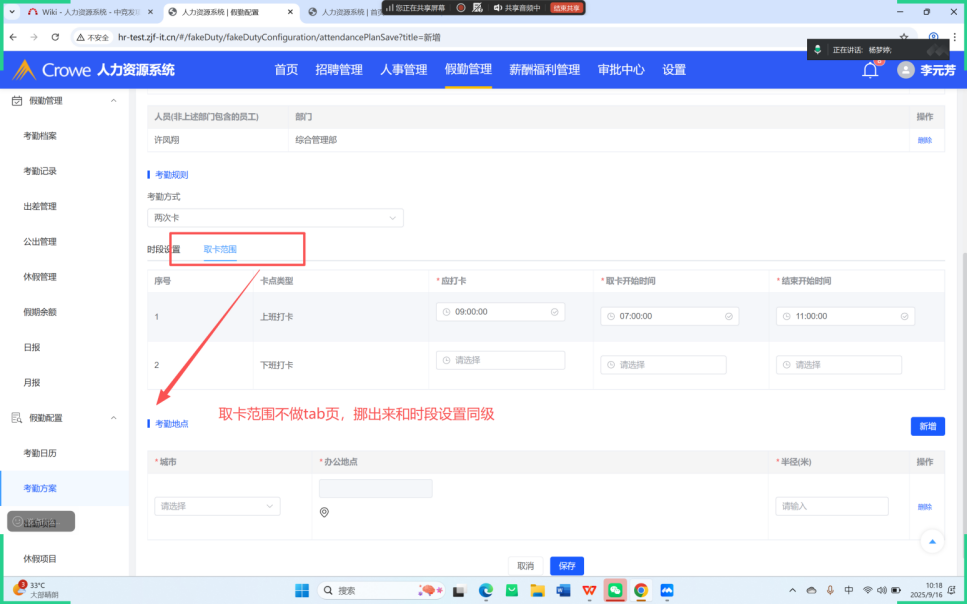
Task: Open 考勤档案 in the sidebar
Action: (x=40, y=136)
